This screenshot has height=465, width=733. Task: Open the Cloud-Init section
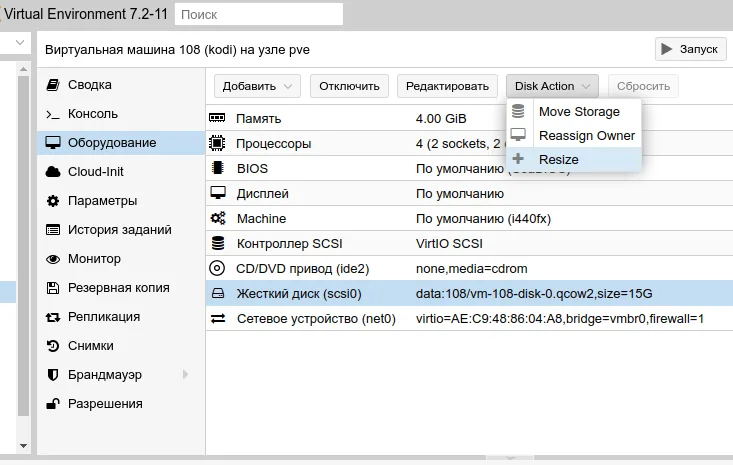point(121,172)
